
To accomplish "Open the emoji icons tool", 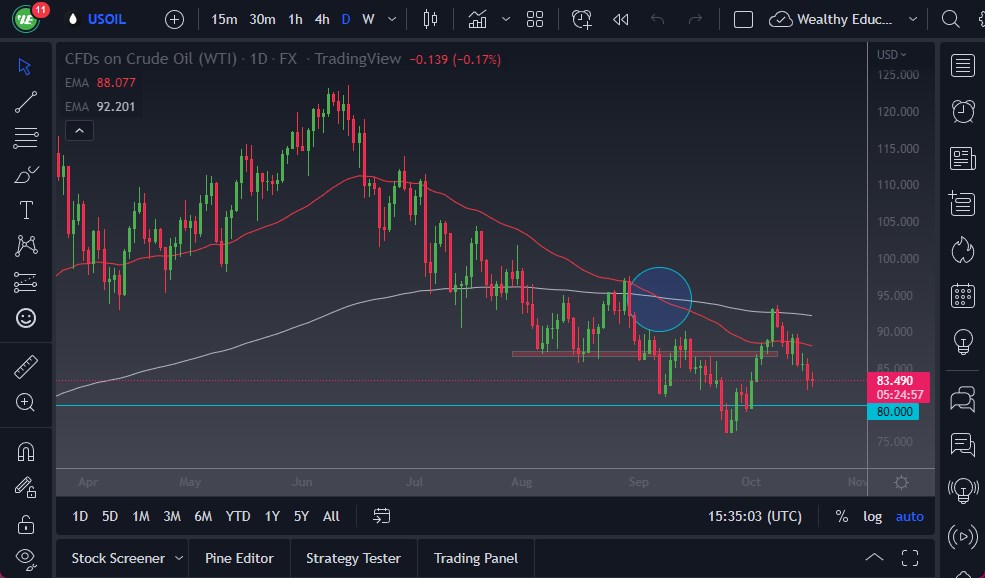I will (x=26, y=318).
